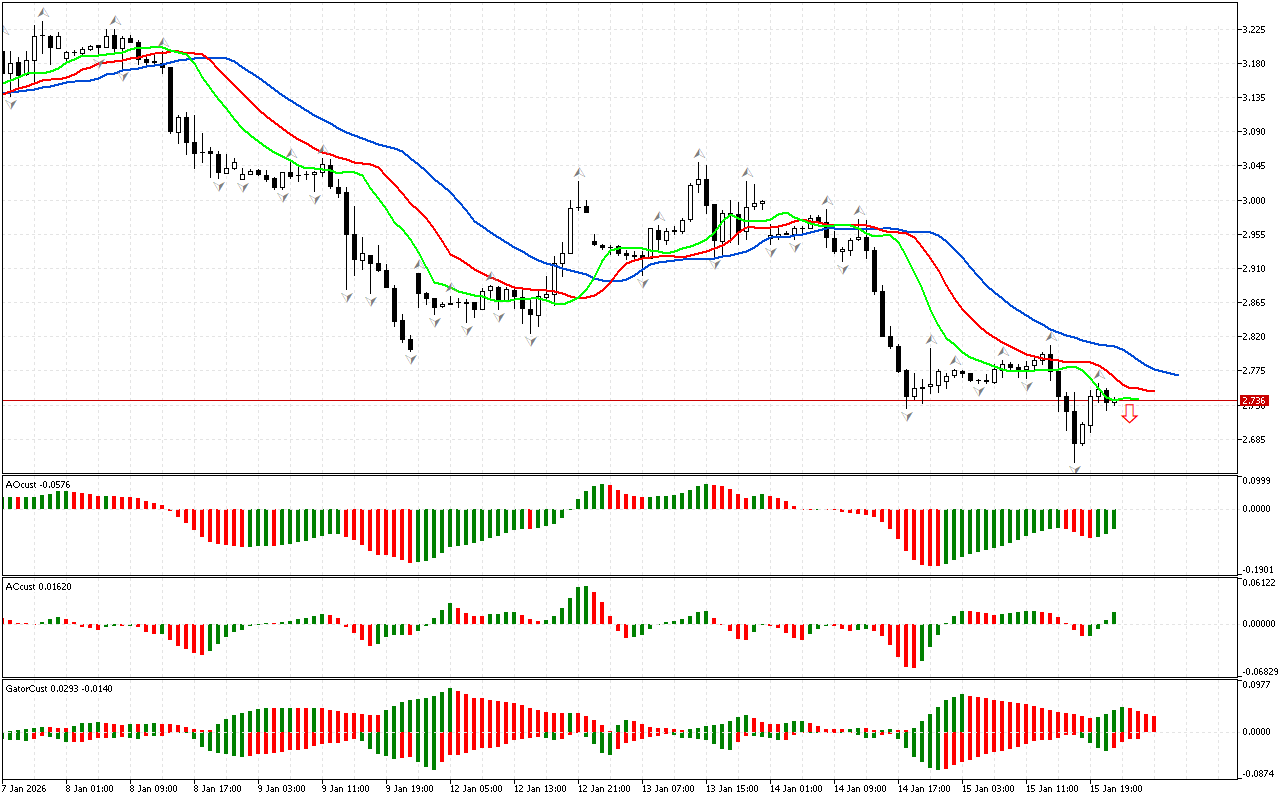Select the blue Alligator line at its right end

pyautogui.click(x=1175, y=375)
